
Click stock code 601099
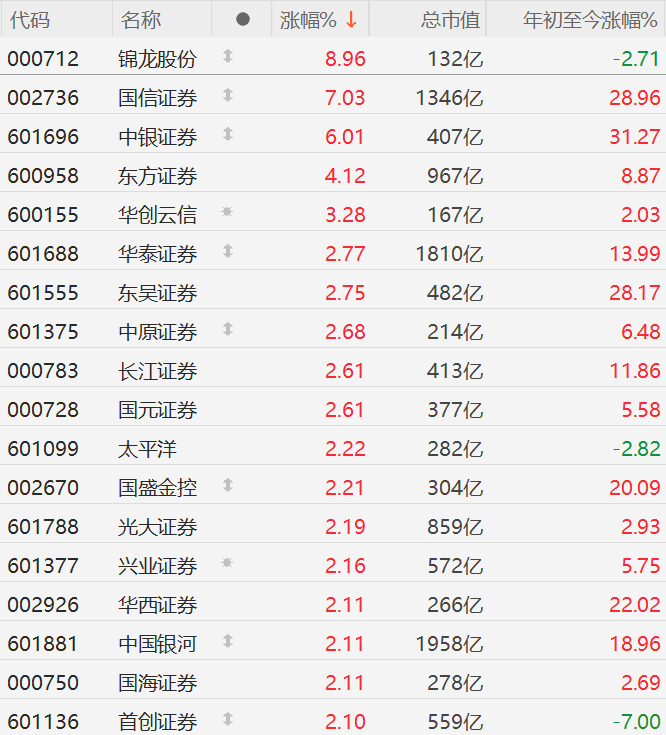click(x=43, y=449)
